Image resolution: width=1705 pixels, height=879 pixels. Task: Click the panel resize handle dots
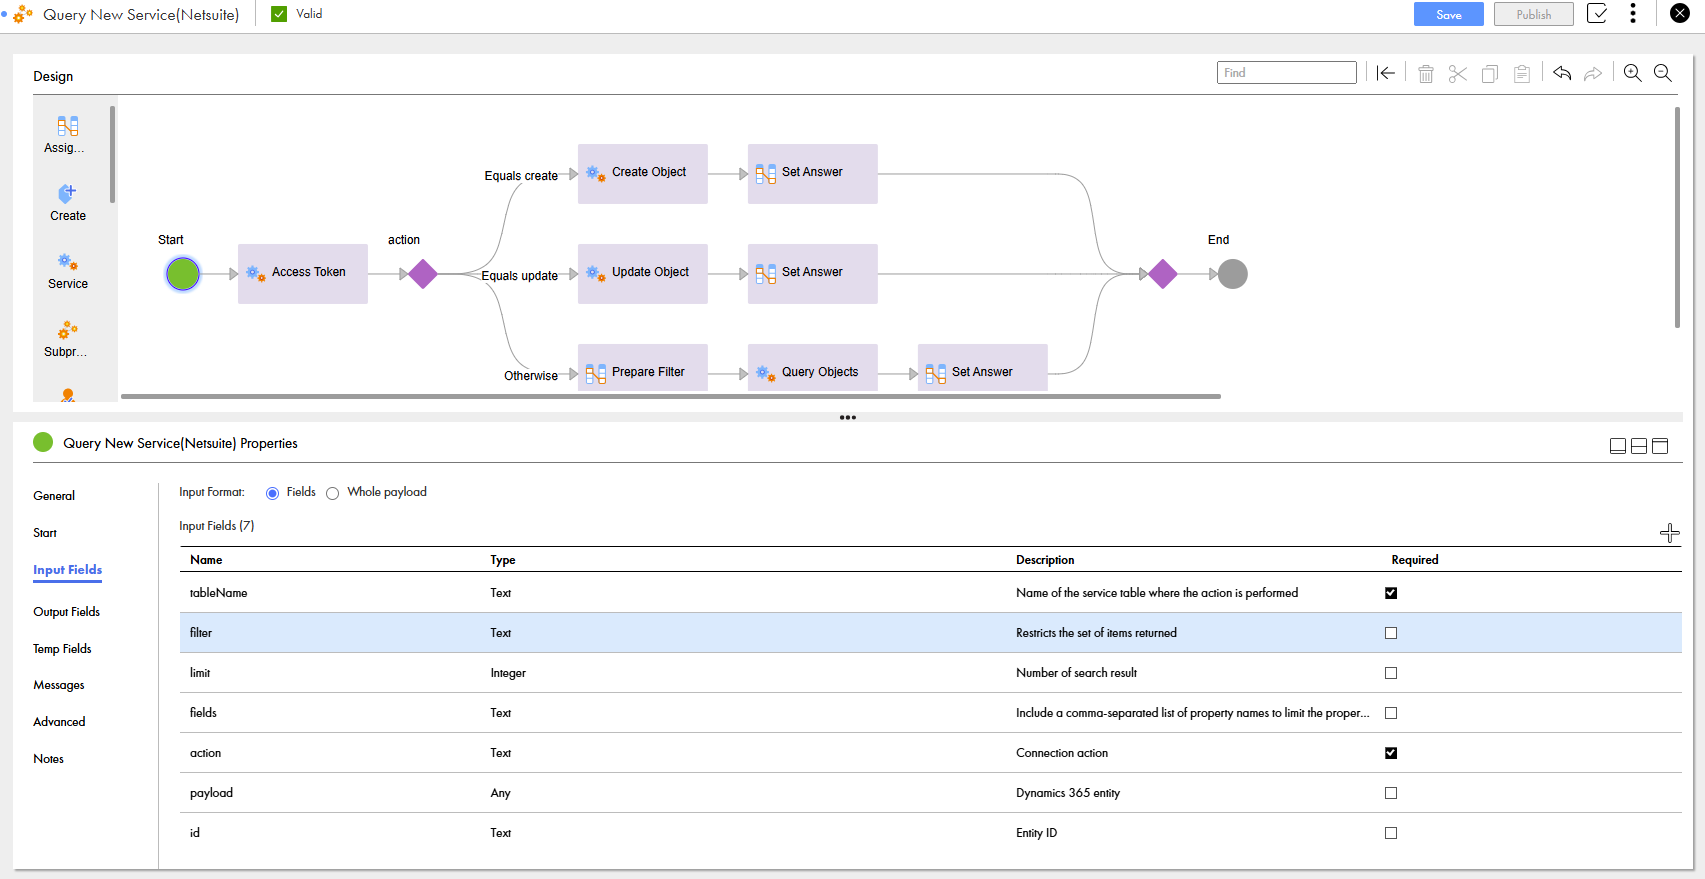(848, 417)
